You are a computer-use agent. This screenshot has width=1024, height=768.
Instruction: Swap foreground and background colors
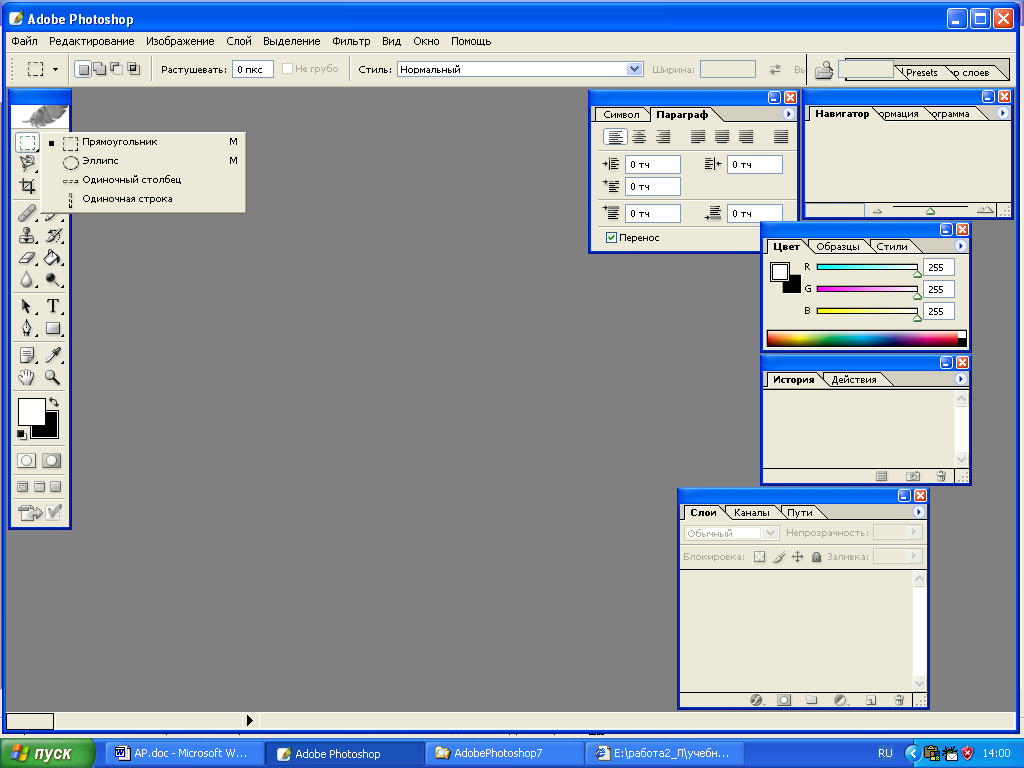coord(54,402)
